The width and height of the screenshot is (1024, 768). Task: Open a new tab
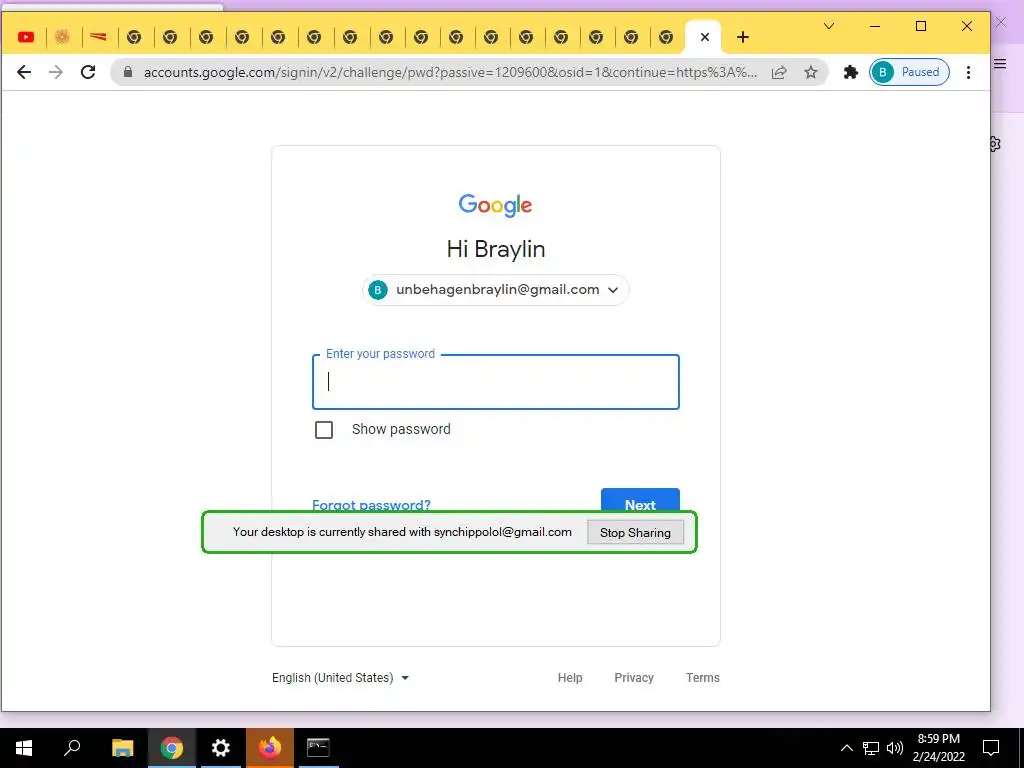tap(743, 37)
